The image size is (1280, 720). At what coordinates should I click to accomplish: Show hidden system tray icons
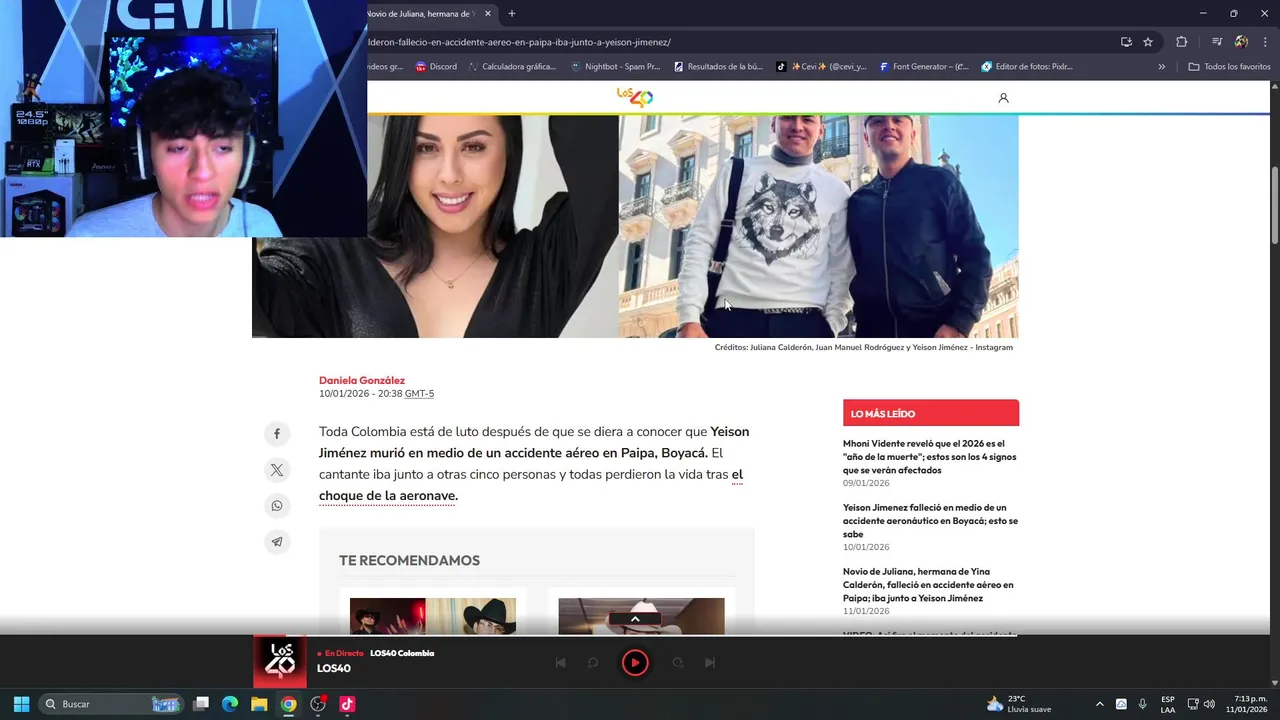(x=1099, y=704)
